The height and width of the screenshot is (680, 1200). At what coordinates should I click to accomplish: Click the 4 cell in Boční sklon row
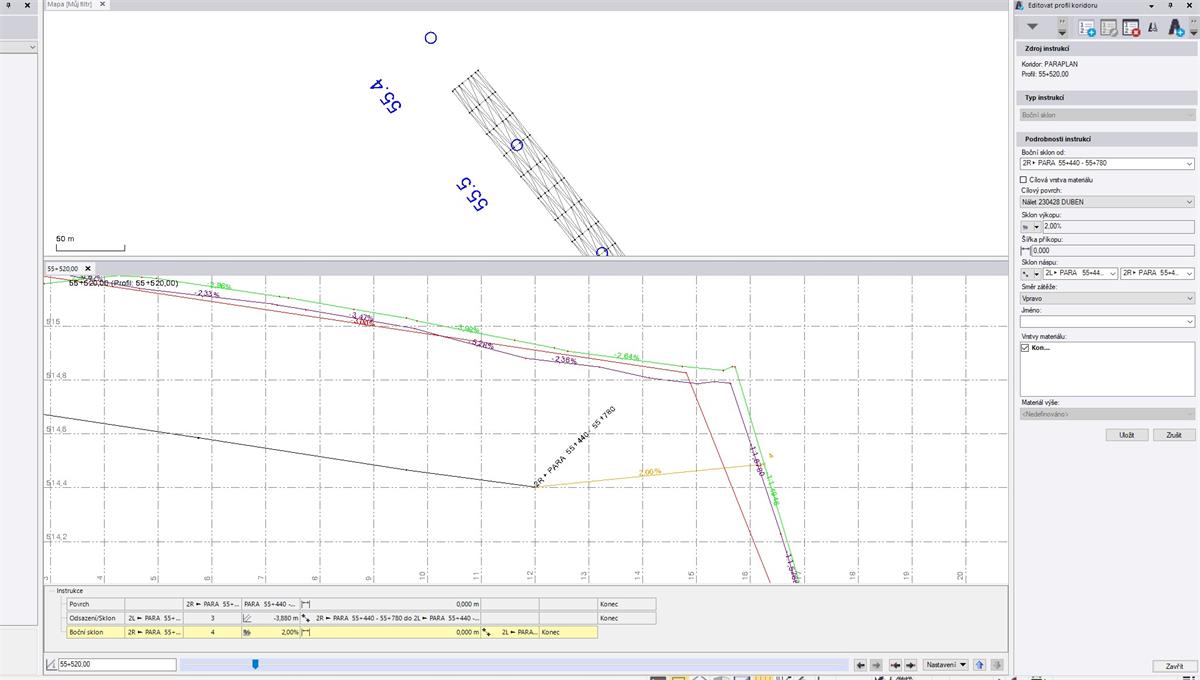(x=212, y=632)
